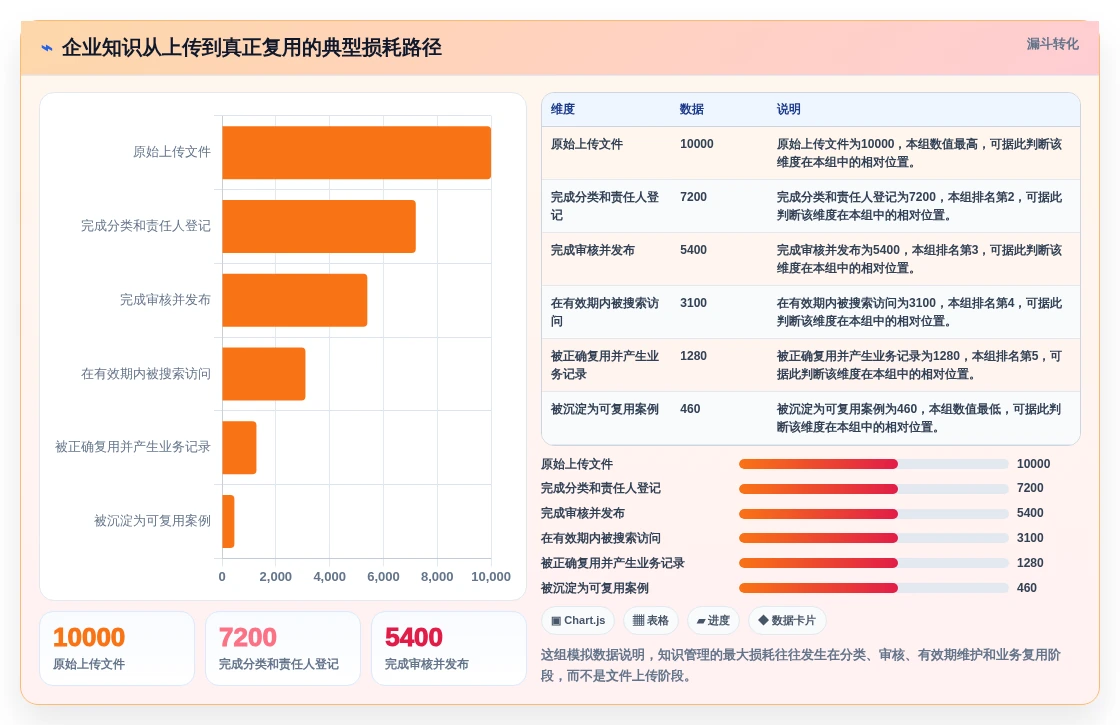Click 原始上传文件 in the table's 维度 column
This screenshot has width=1120, height=725.
[586, 144]
